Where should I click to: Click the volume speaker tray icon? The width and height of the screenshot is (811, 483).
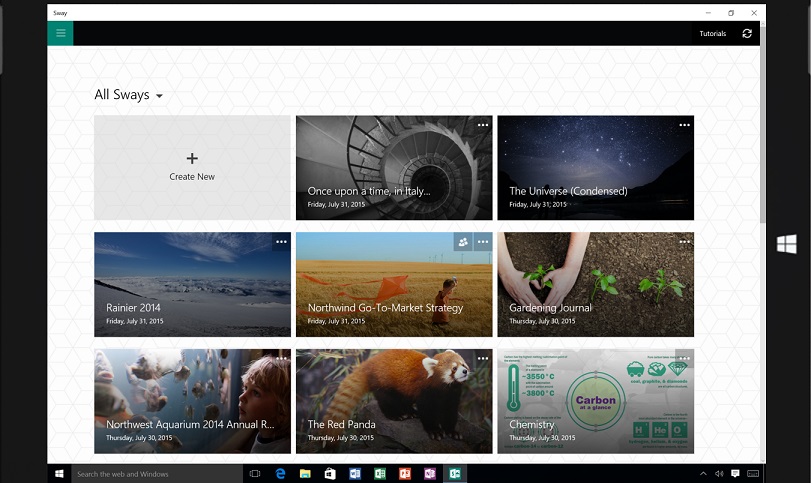pyautogui.click(x=719, y=474)
